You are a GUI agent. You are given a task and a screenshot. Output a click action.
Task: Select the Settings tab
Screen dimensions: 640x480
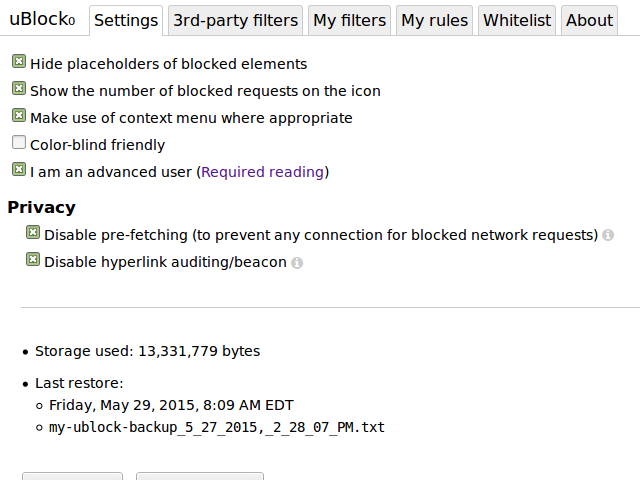(126, 20)
